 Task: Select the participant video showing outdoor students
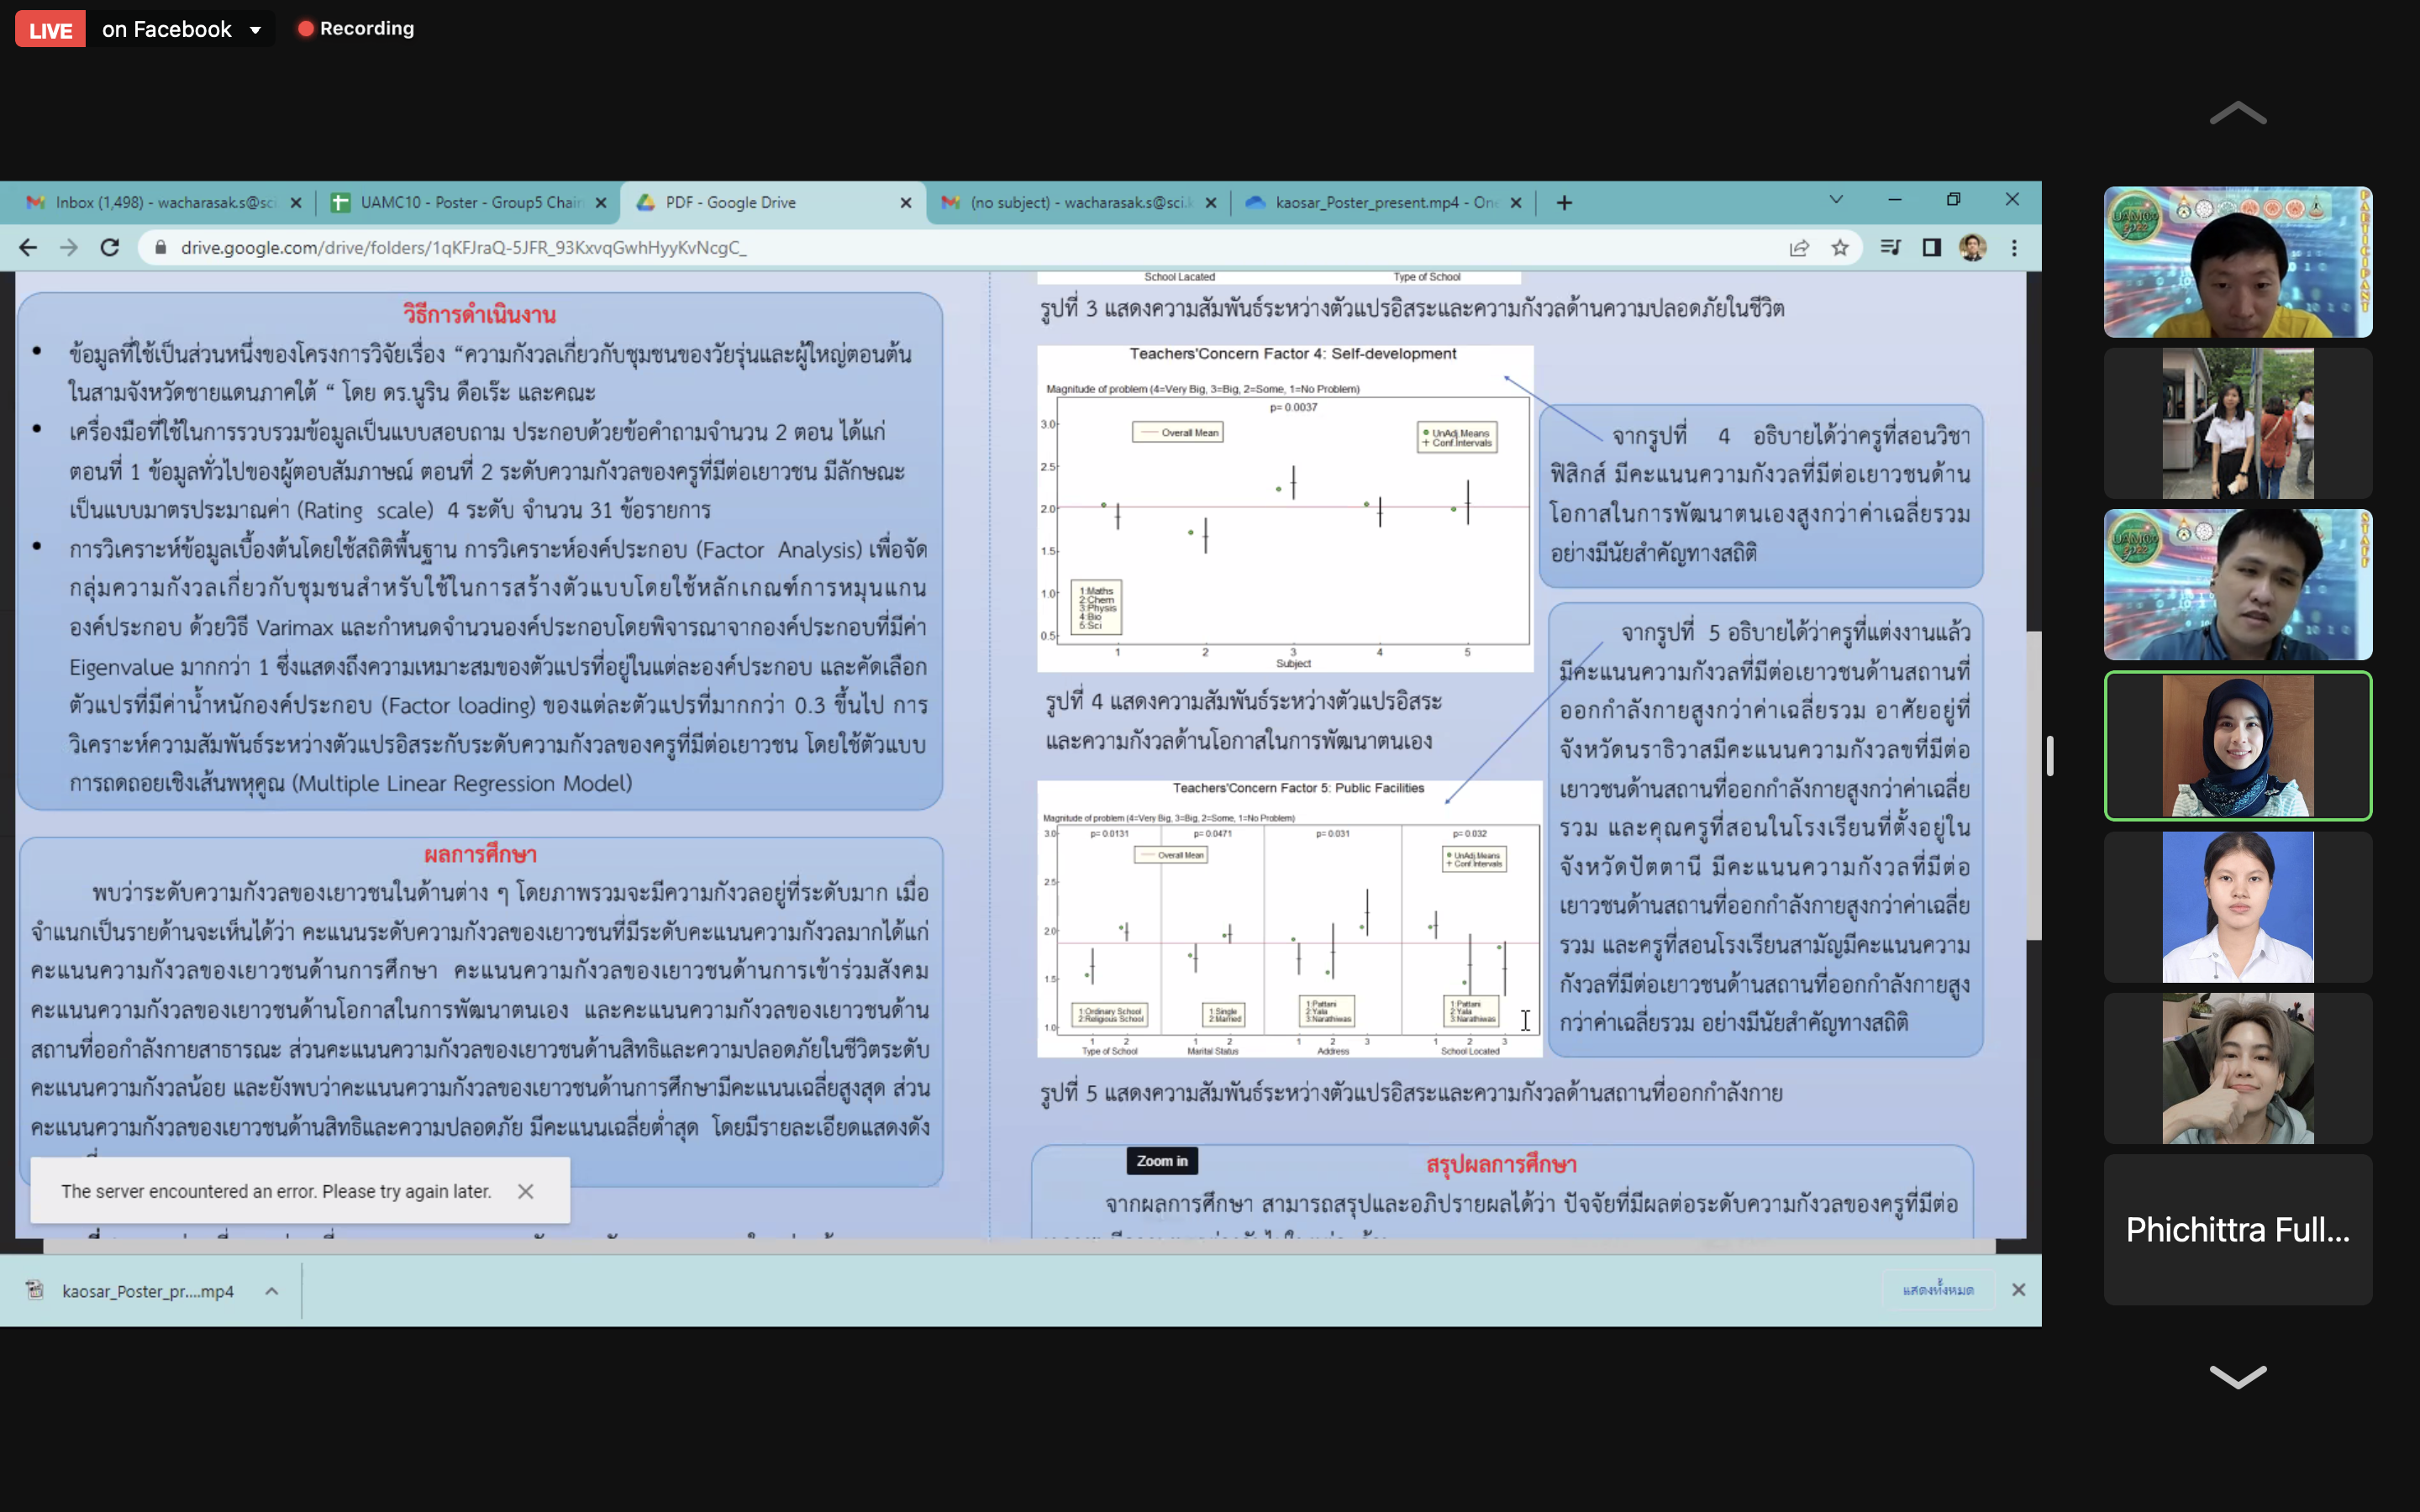[x=2238, y=423]
